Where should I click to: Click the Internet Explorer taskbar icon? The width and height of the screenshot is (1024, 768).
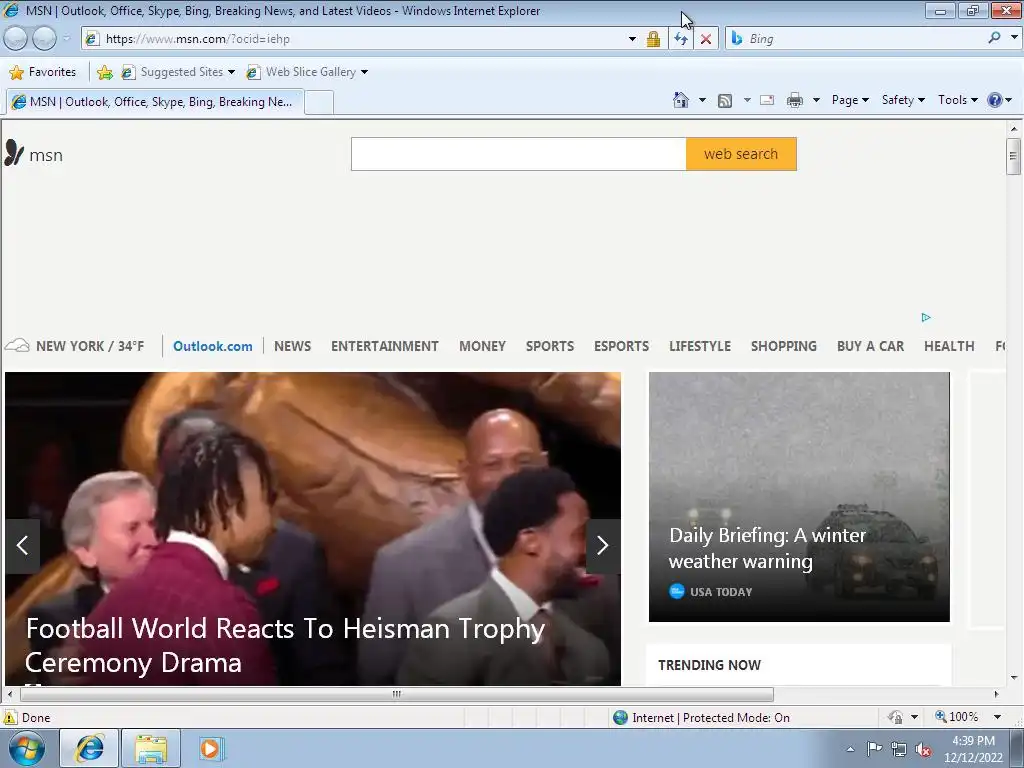click(89, 748)
